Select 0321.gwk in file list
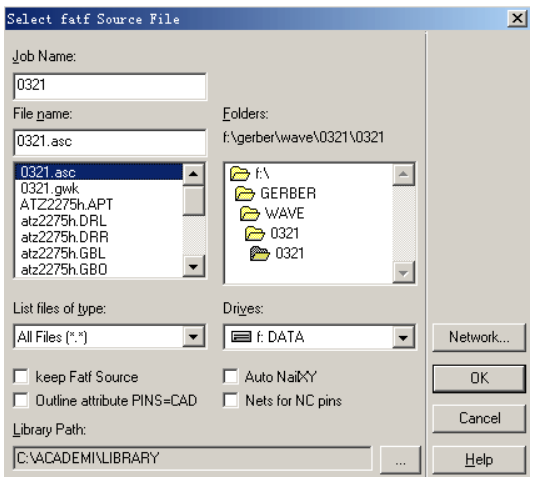Screen dimensions: 534x481 pos(99,188)
